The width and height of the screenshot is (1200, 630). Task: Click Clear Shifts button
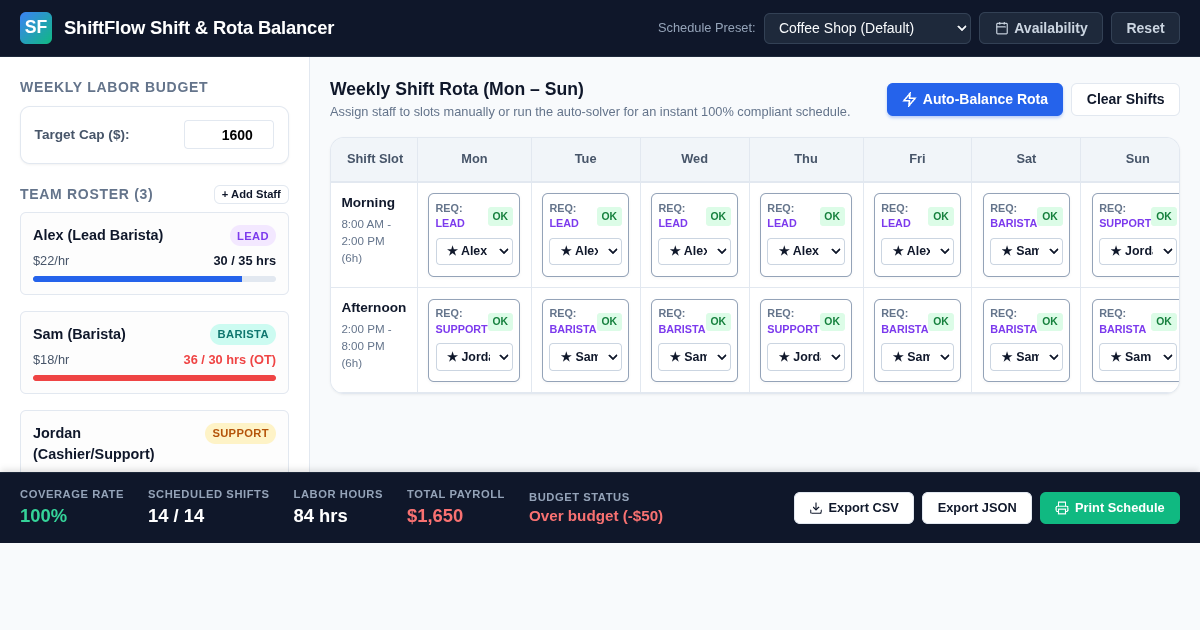click(1125, 99)
